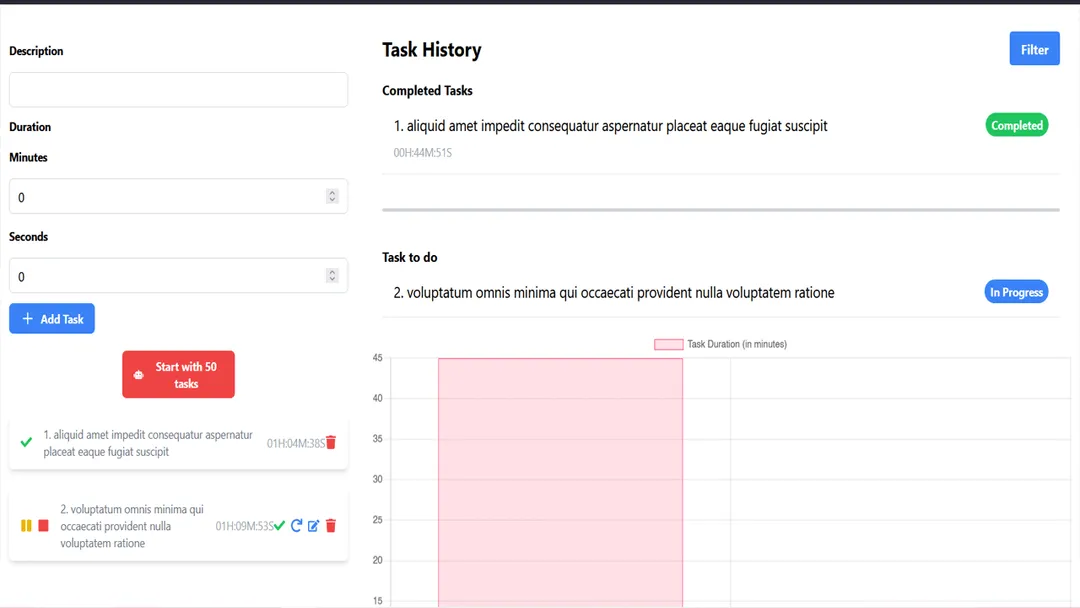The width and height of the screenshot is (1080, 608).
Task: Delete task 1 'aliquid amet impedit'
Action: point(331,441)
